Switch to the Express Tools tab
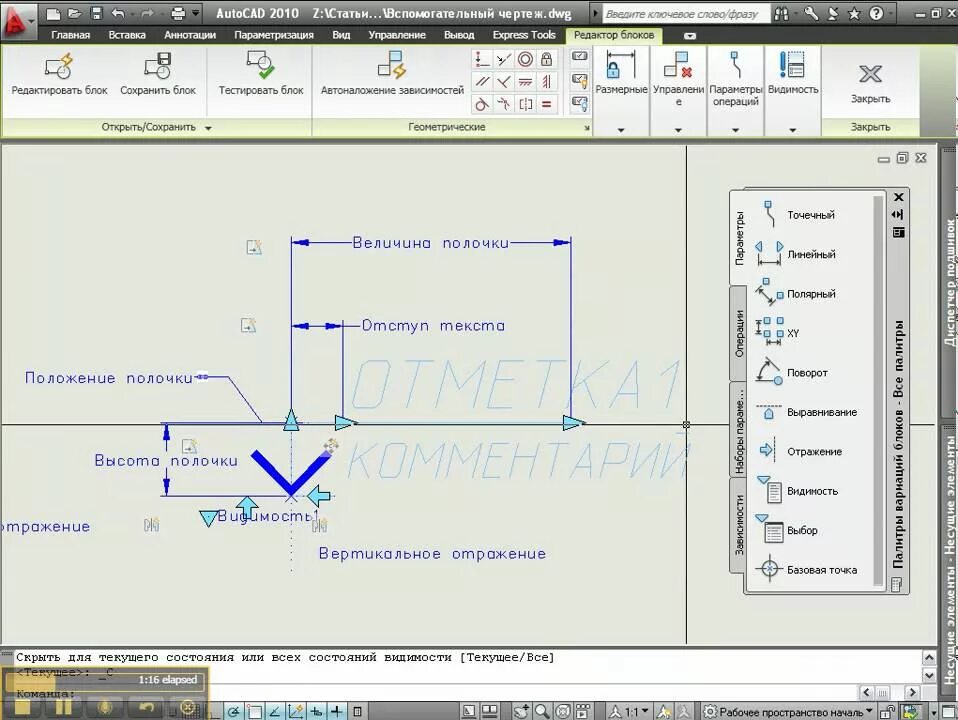Screen dimensions: 958x720 524,35
